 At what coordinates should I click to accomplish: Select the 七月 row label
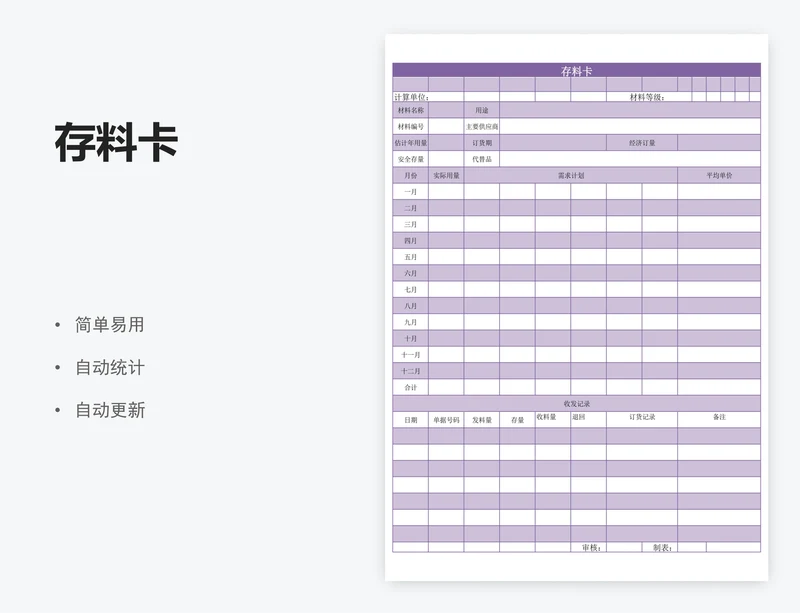pos(411,290)
